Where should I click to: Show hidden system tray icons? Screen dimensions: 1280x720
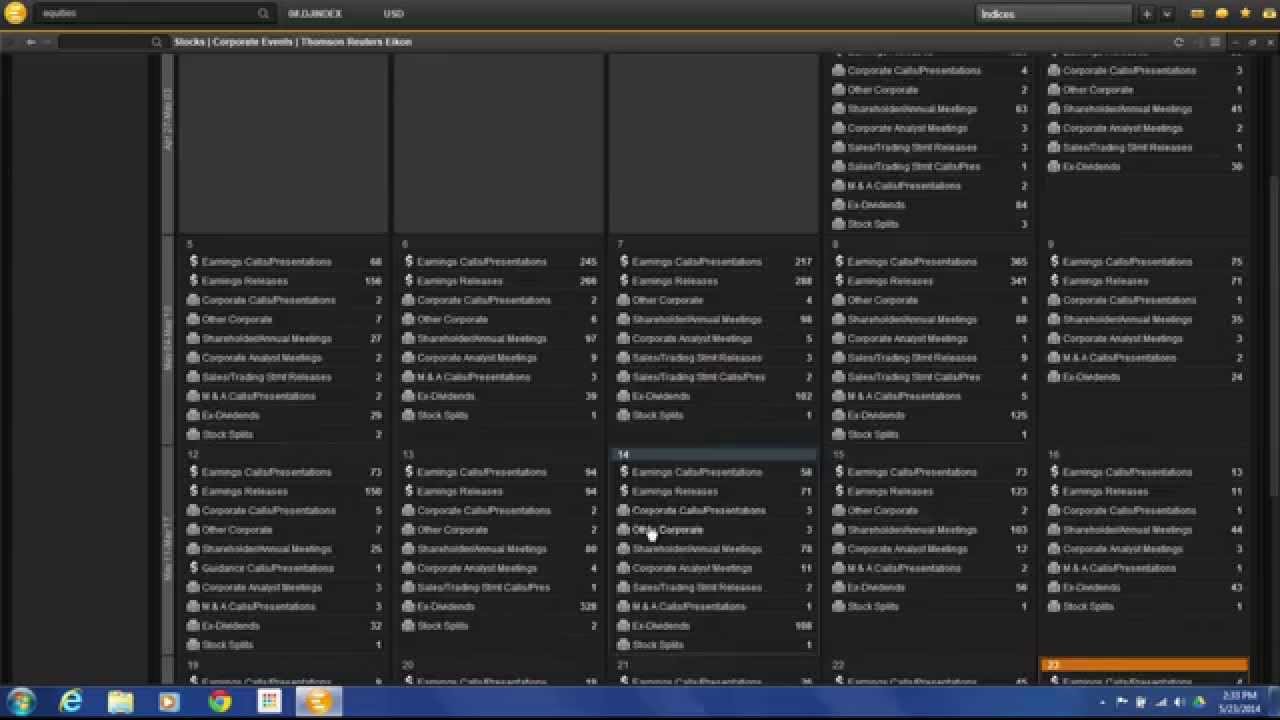point(1103,702)
